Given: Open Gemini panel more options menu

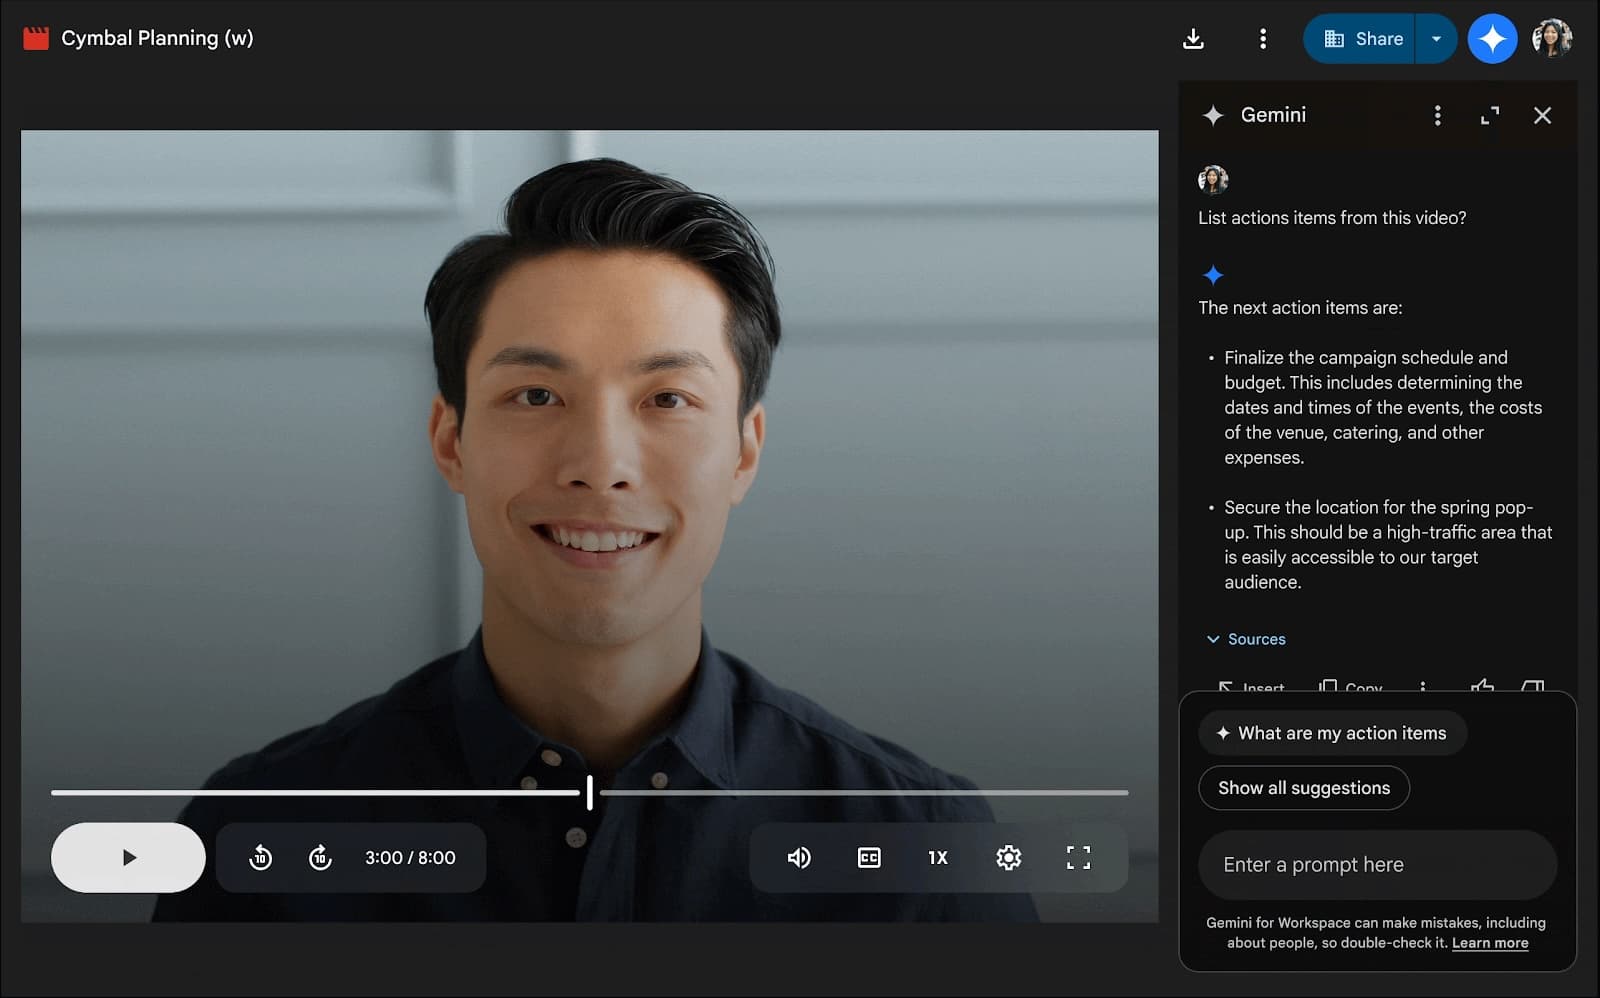Looking at the screenshot, I should click(x=1438, y=116).
